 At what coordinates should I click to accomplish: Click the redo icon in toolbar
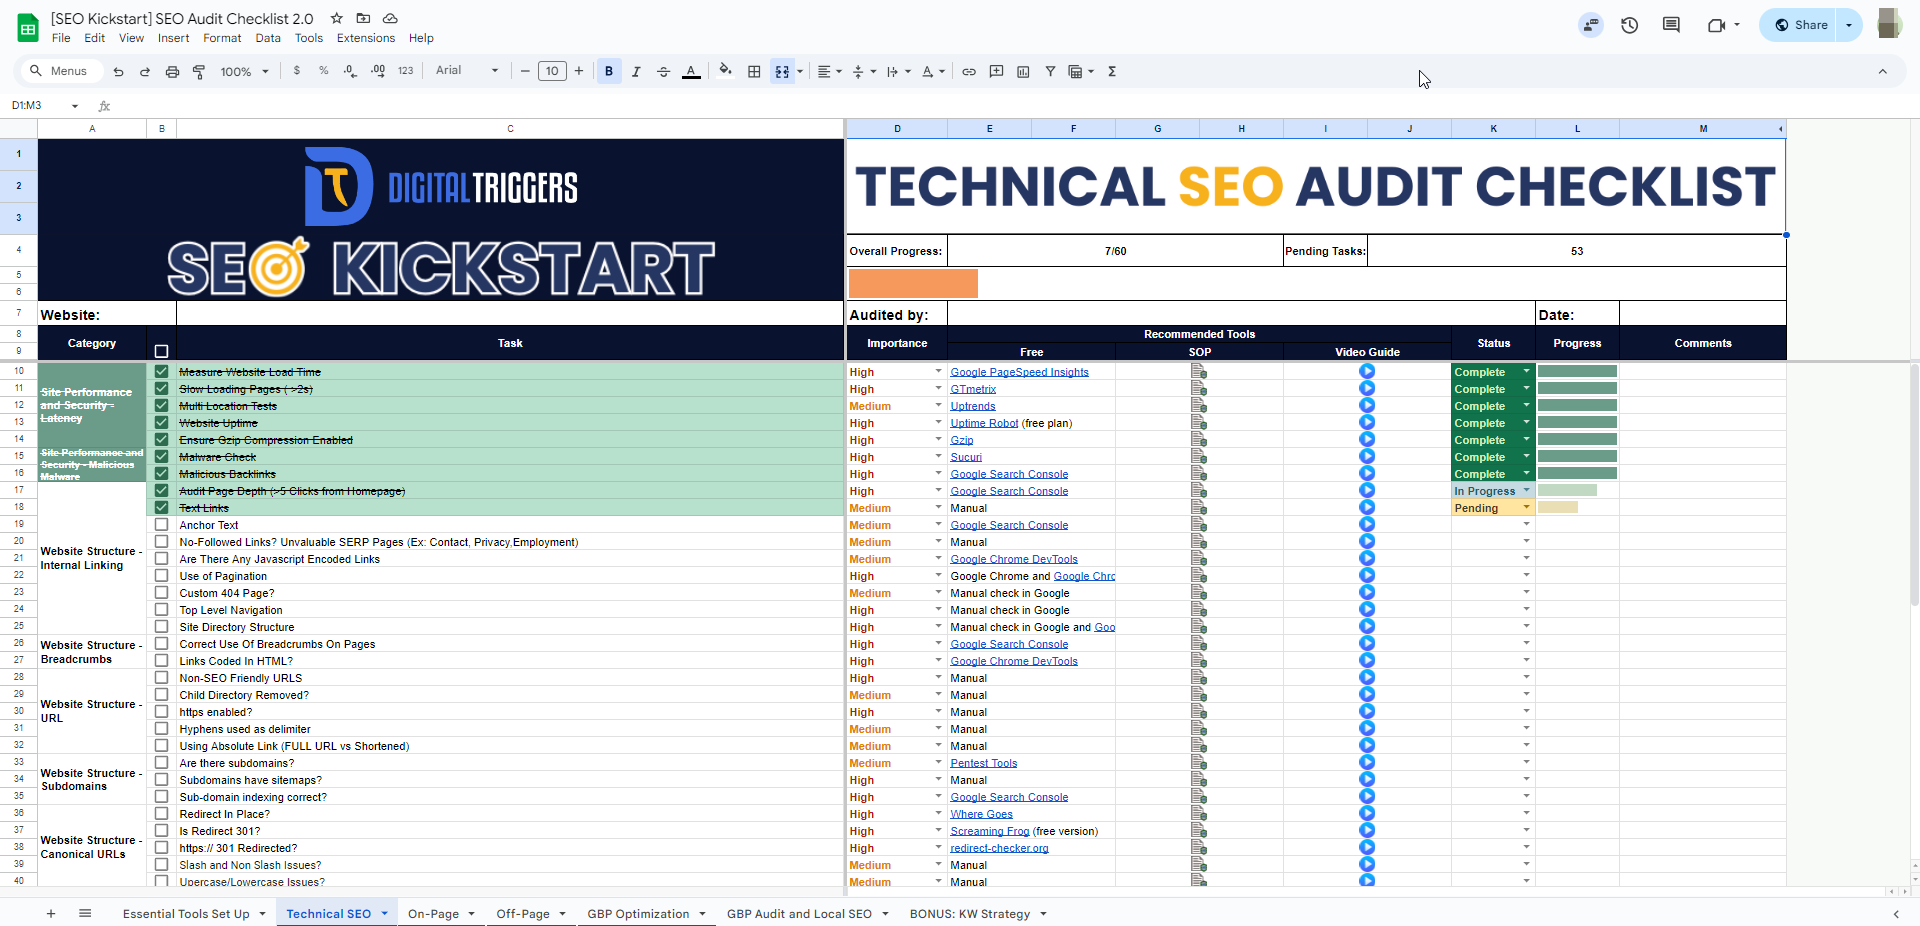(x=145, y=72)
